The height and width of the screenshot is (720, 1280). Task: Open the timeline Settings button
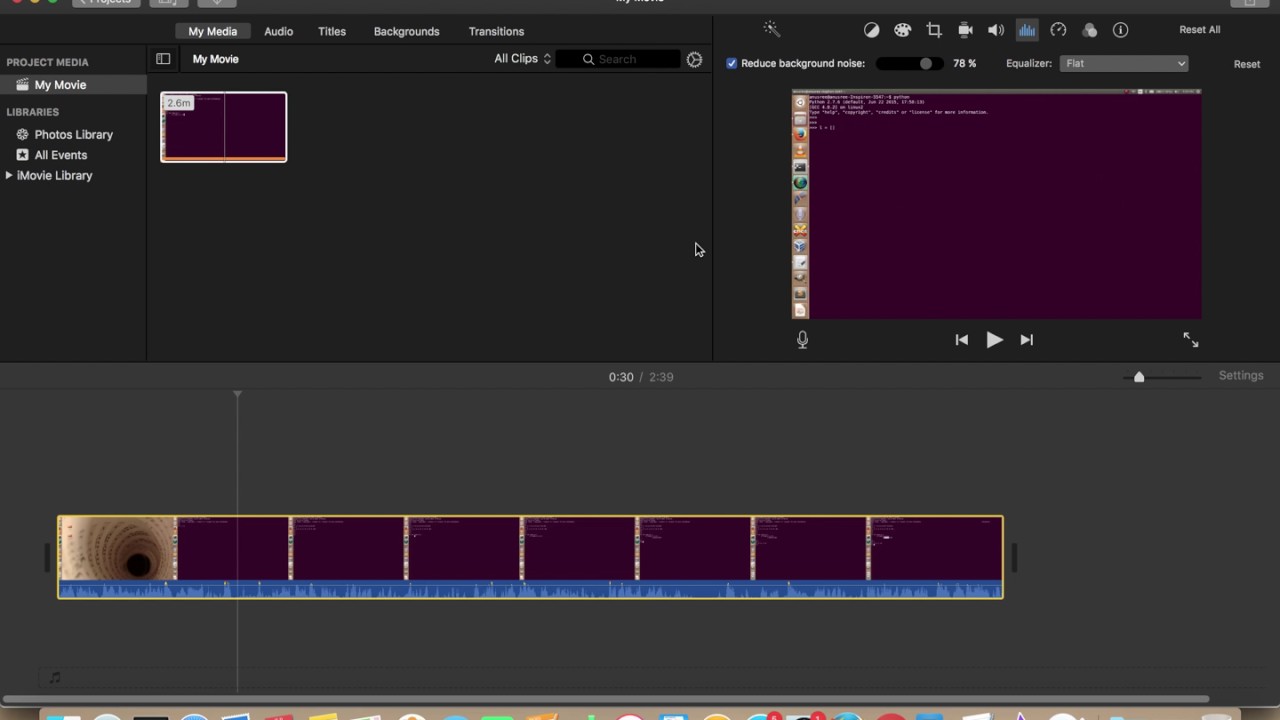click(x=1241, y=376)
